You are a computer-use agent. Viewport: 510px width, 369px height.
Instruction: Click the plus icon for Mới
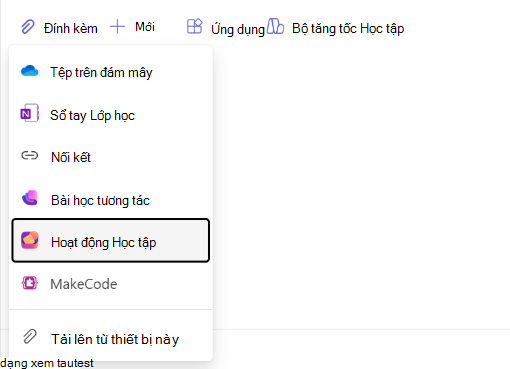coord(117,27)
